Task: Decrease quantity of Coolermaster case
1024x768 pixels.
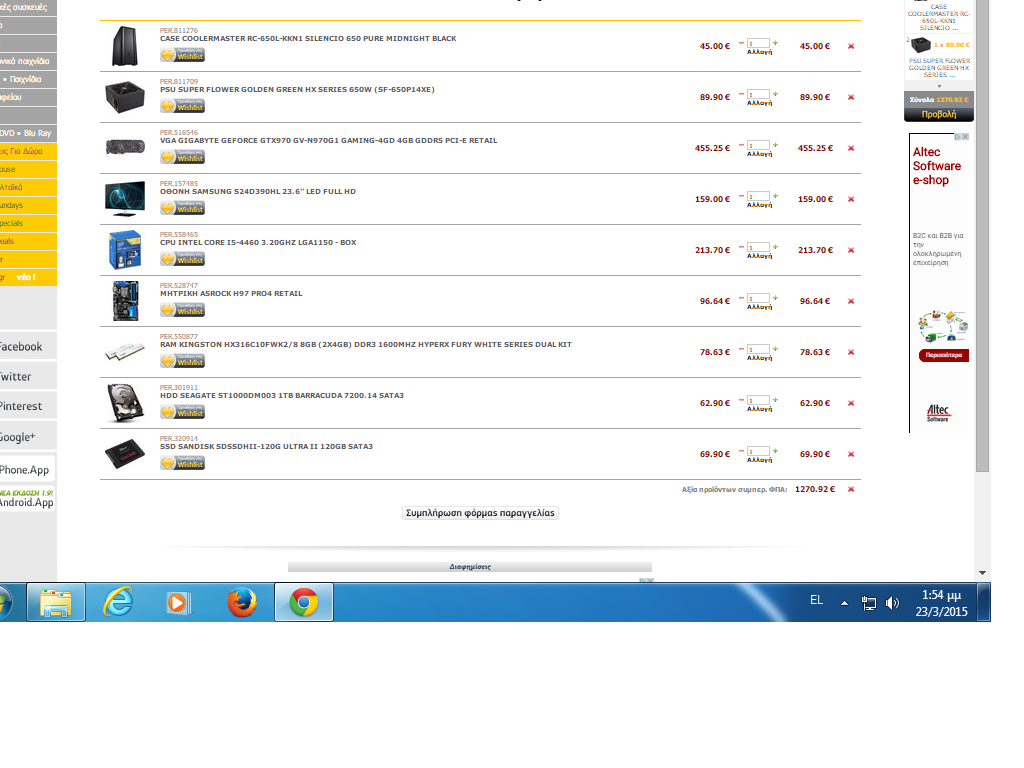Action: 741,42
